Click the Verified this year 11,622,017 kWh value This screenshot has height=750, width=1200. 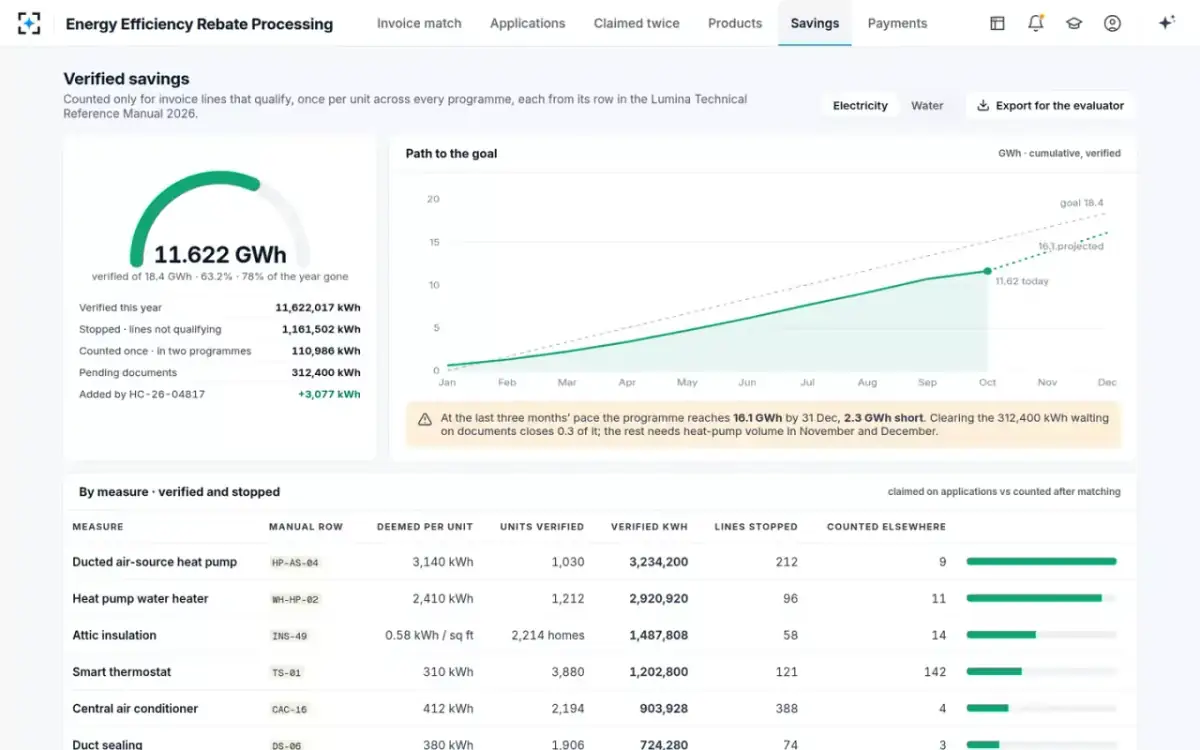318,308
